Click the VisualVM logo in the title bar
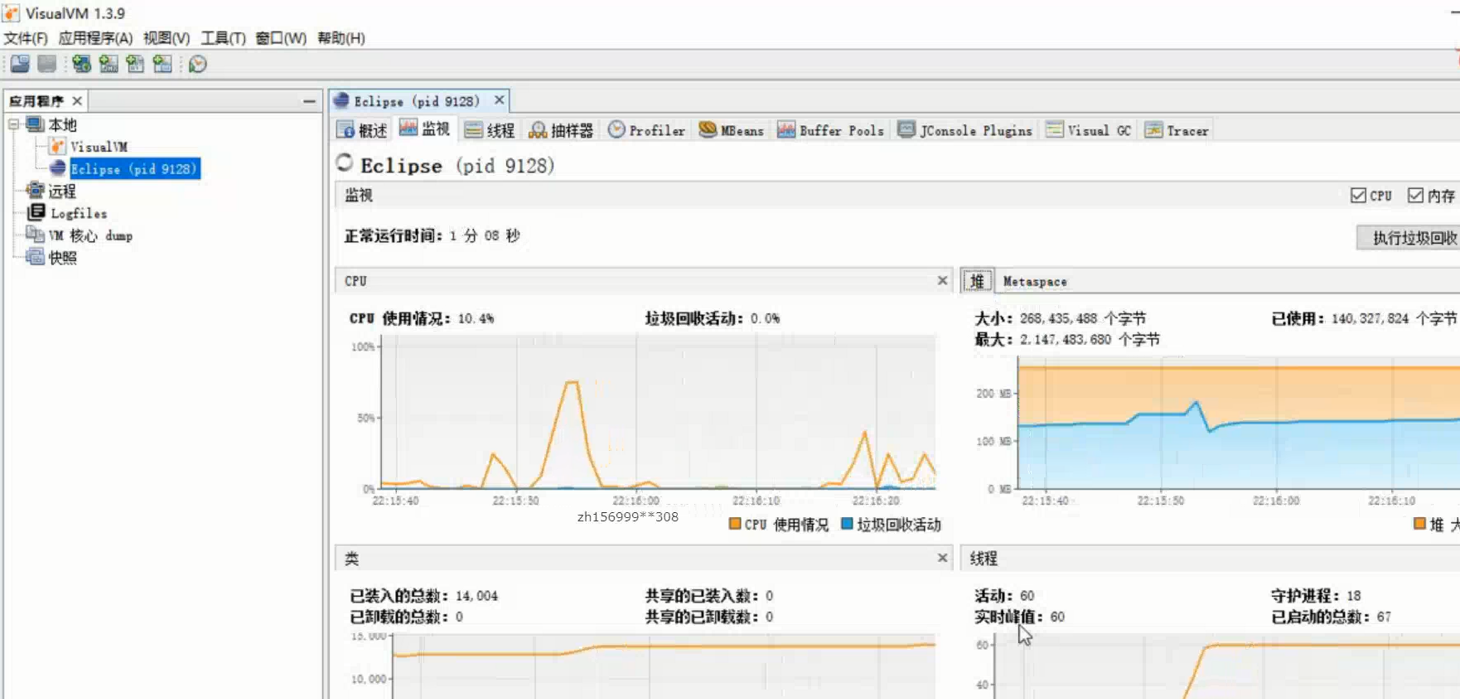 pyautogui.click(x=11, y=13)
